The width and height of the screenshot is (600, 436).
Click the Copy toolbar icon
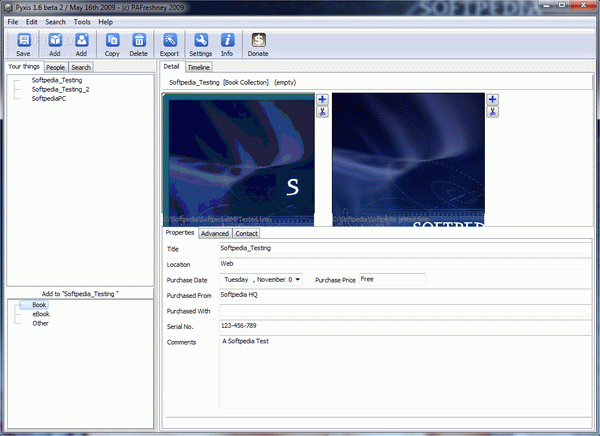112,40
